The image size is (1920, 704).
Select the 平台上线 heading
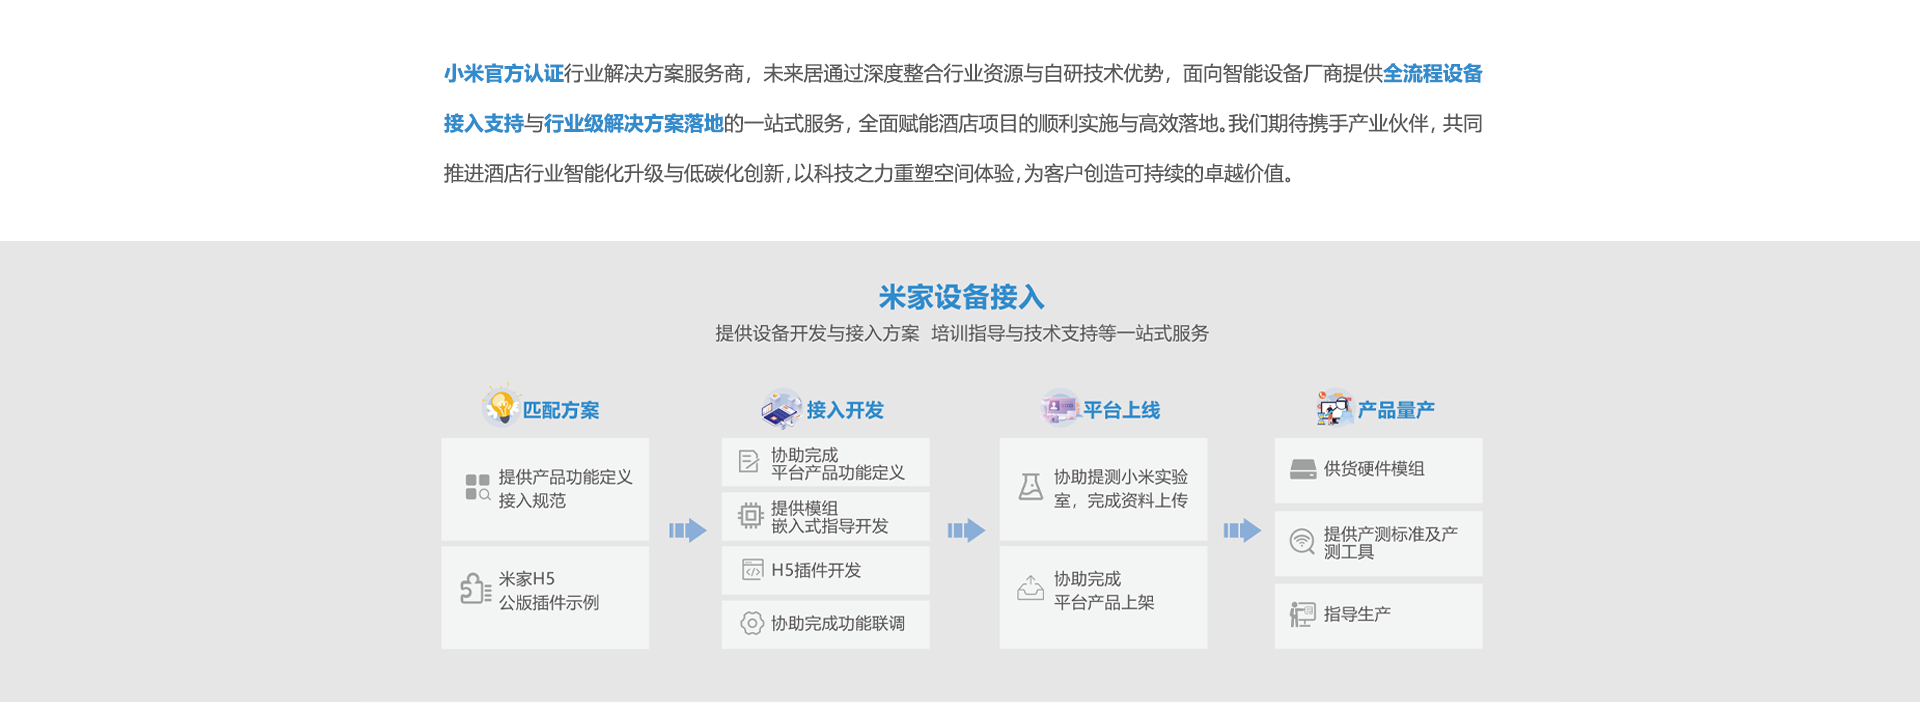(1121, 410)
